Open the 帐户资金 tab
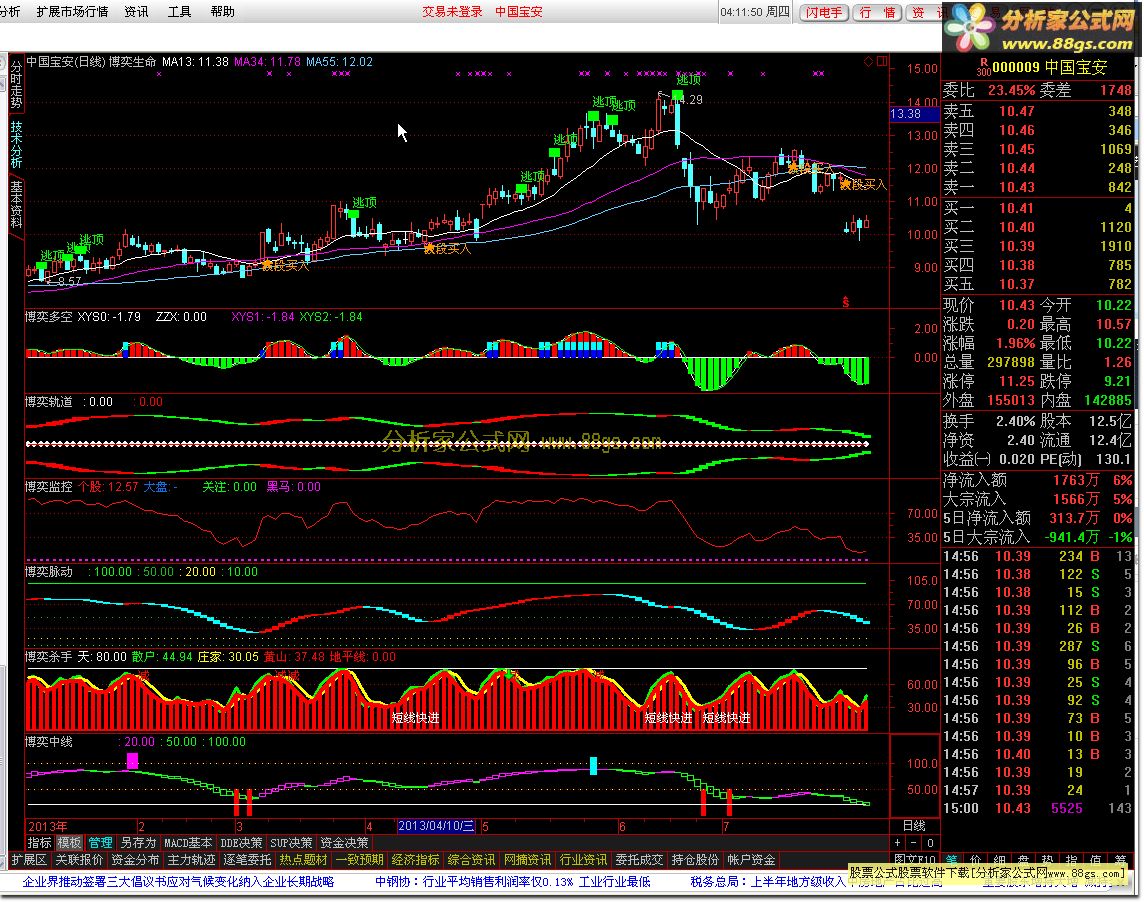 751,860
